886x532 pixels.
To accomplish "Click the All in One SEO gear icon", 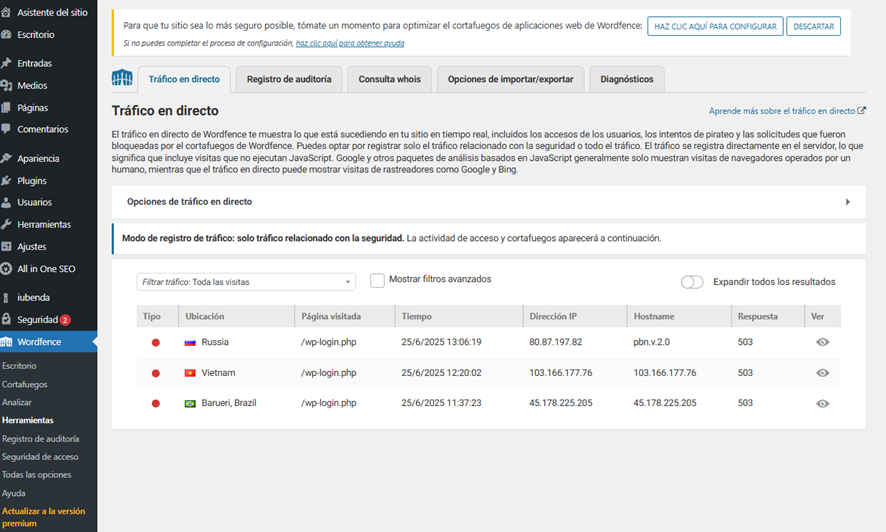I will [x=6, y=269].
